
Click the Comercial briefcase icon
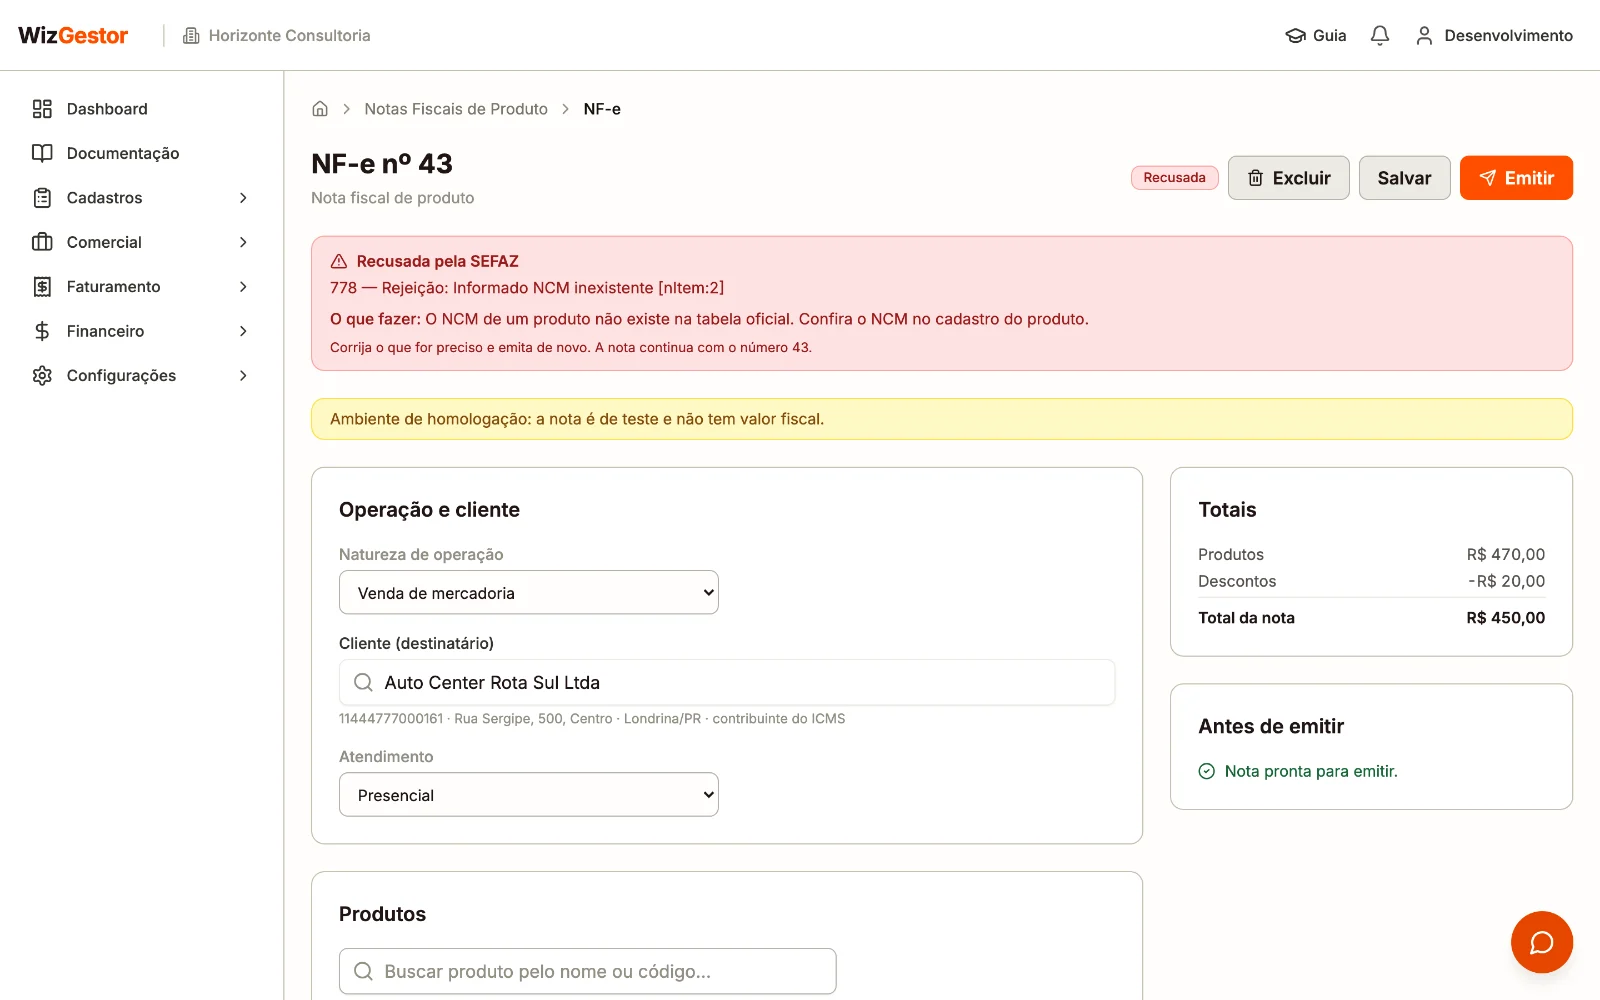42,242
